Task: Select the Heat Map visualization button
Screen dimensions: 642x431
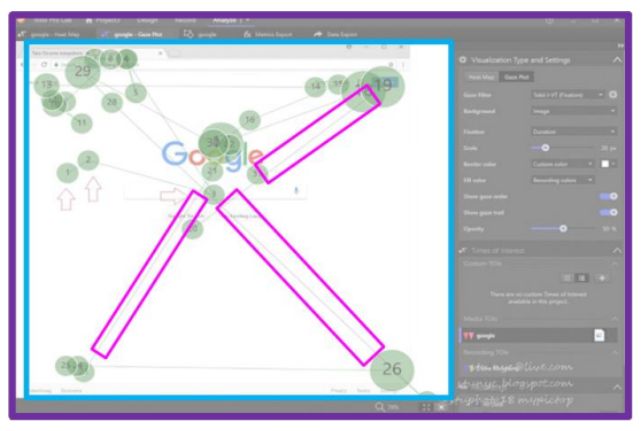Action: pyautogui.click(x=482, y=77)
